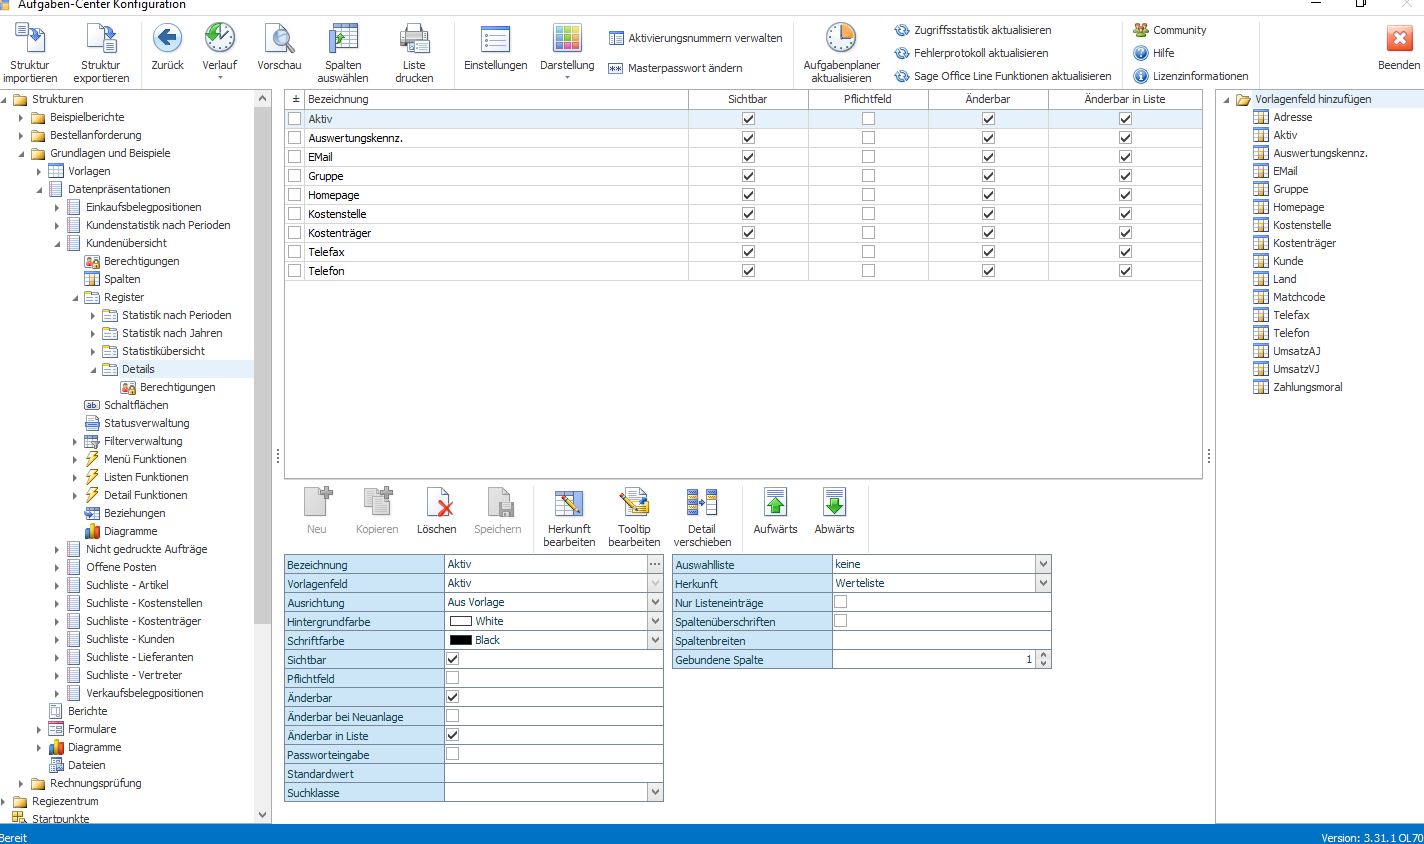Enable Pflichtfeld for the Gruppe row

point(868,176)
